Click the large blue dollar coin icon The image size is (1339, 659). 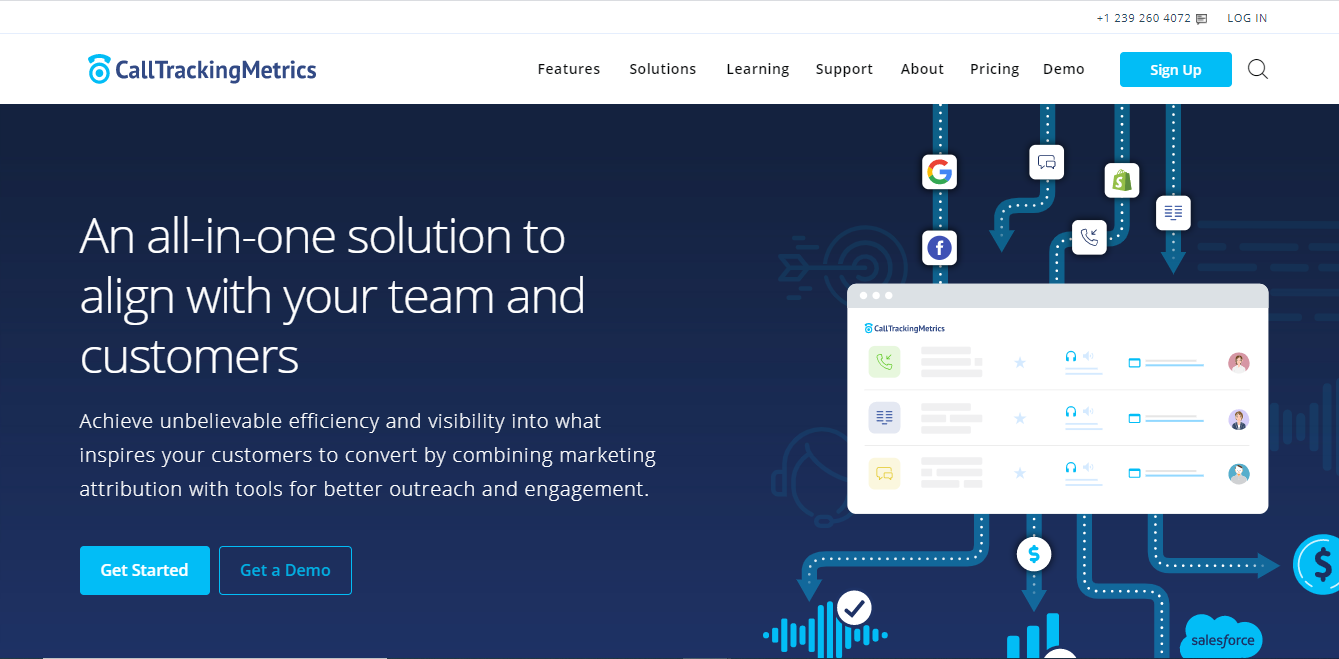[x=1318, y=564]
